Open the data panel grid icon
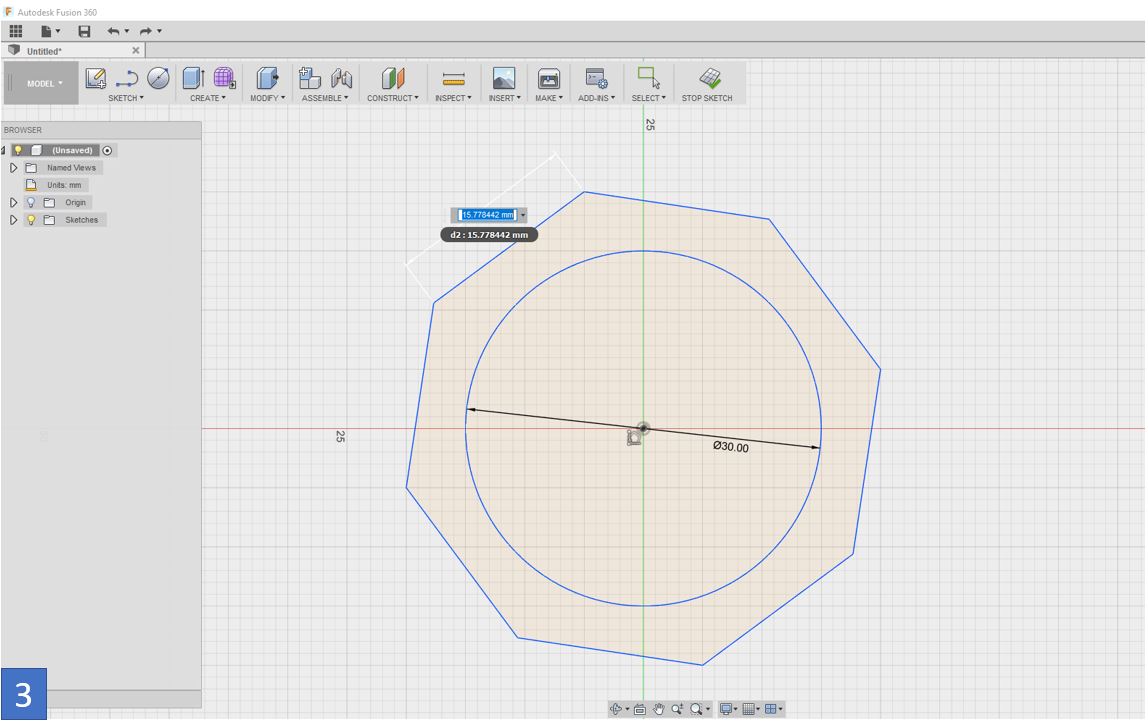 click(15, 31)
